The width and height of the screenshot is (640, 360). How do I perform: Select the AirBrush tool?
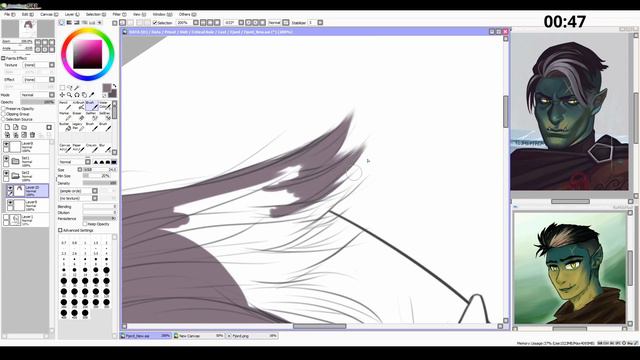[x=78, y=105]
